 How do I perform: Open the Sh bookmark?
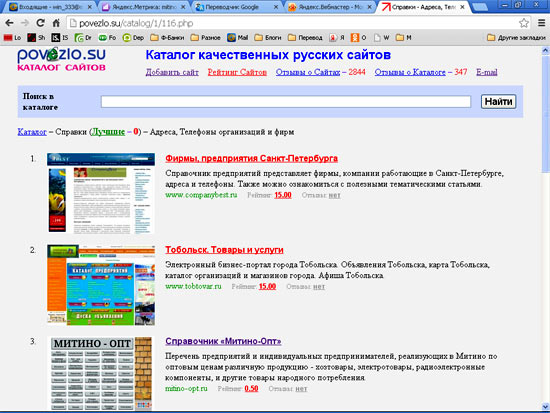36,38
